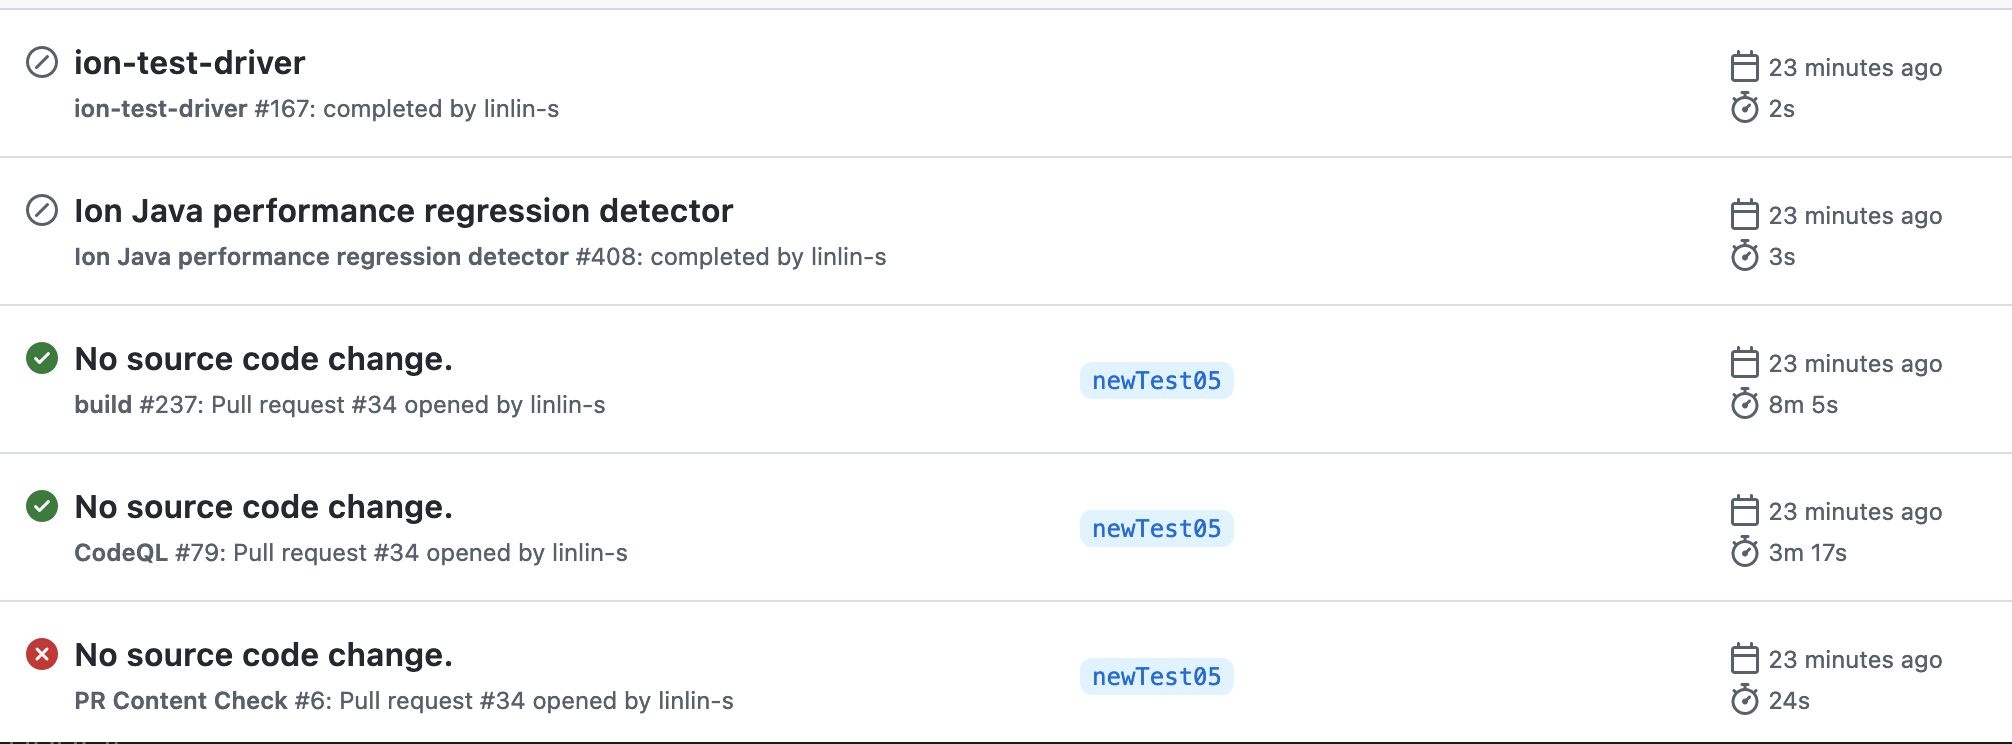Click stopwatch icon beside 2s duration
2012x744 pixels.
pyautogui.click(x=1744, y=108)
